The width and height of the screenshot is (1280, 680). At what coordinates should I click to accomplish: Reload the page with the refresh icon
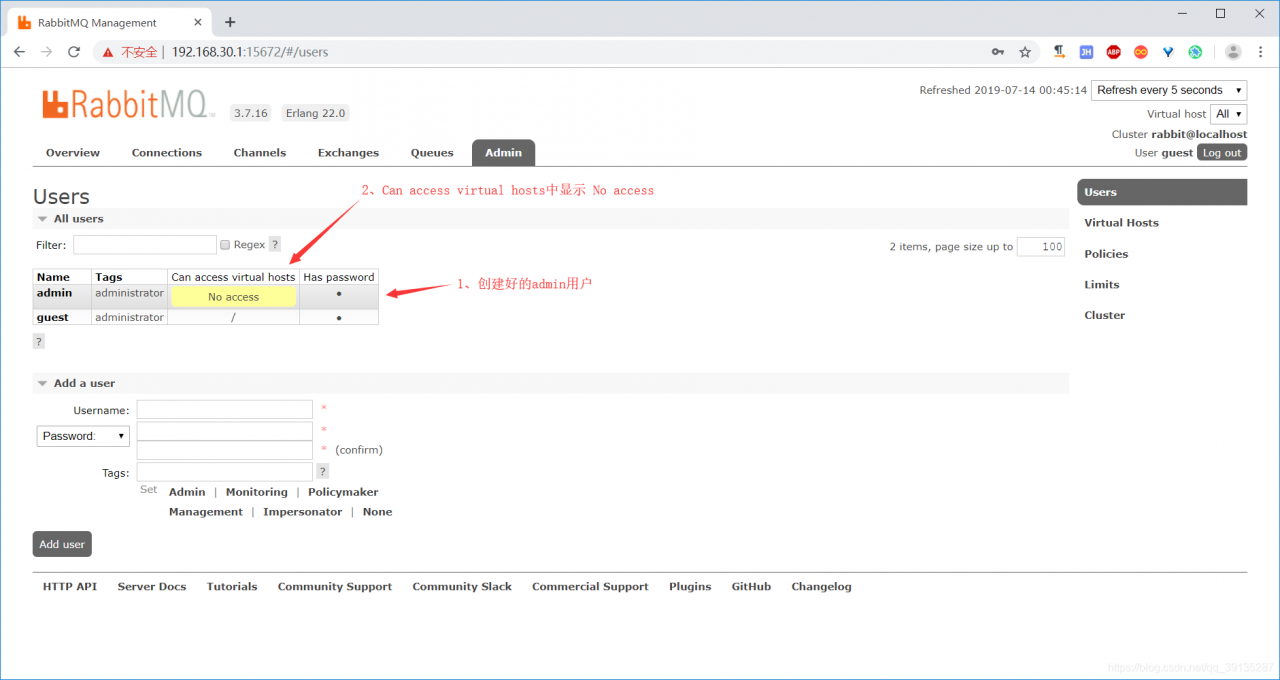tap(74, 52)
